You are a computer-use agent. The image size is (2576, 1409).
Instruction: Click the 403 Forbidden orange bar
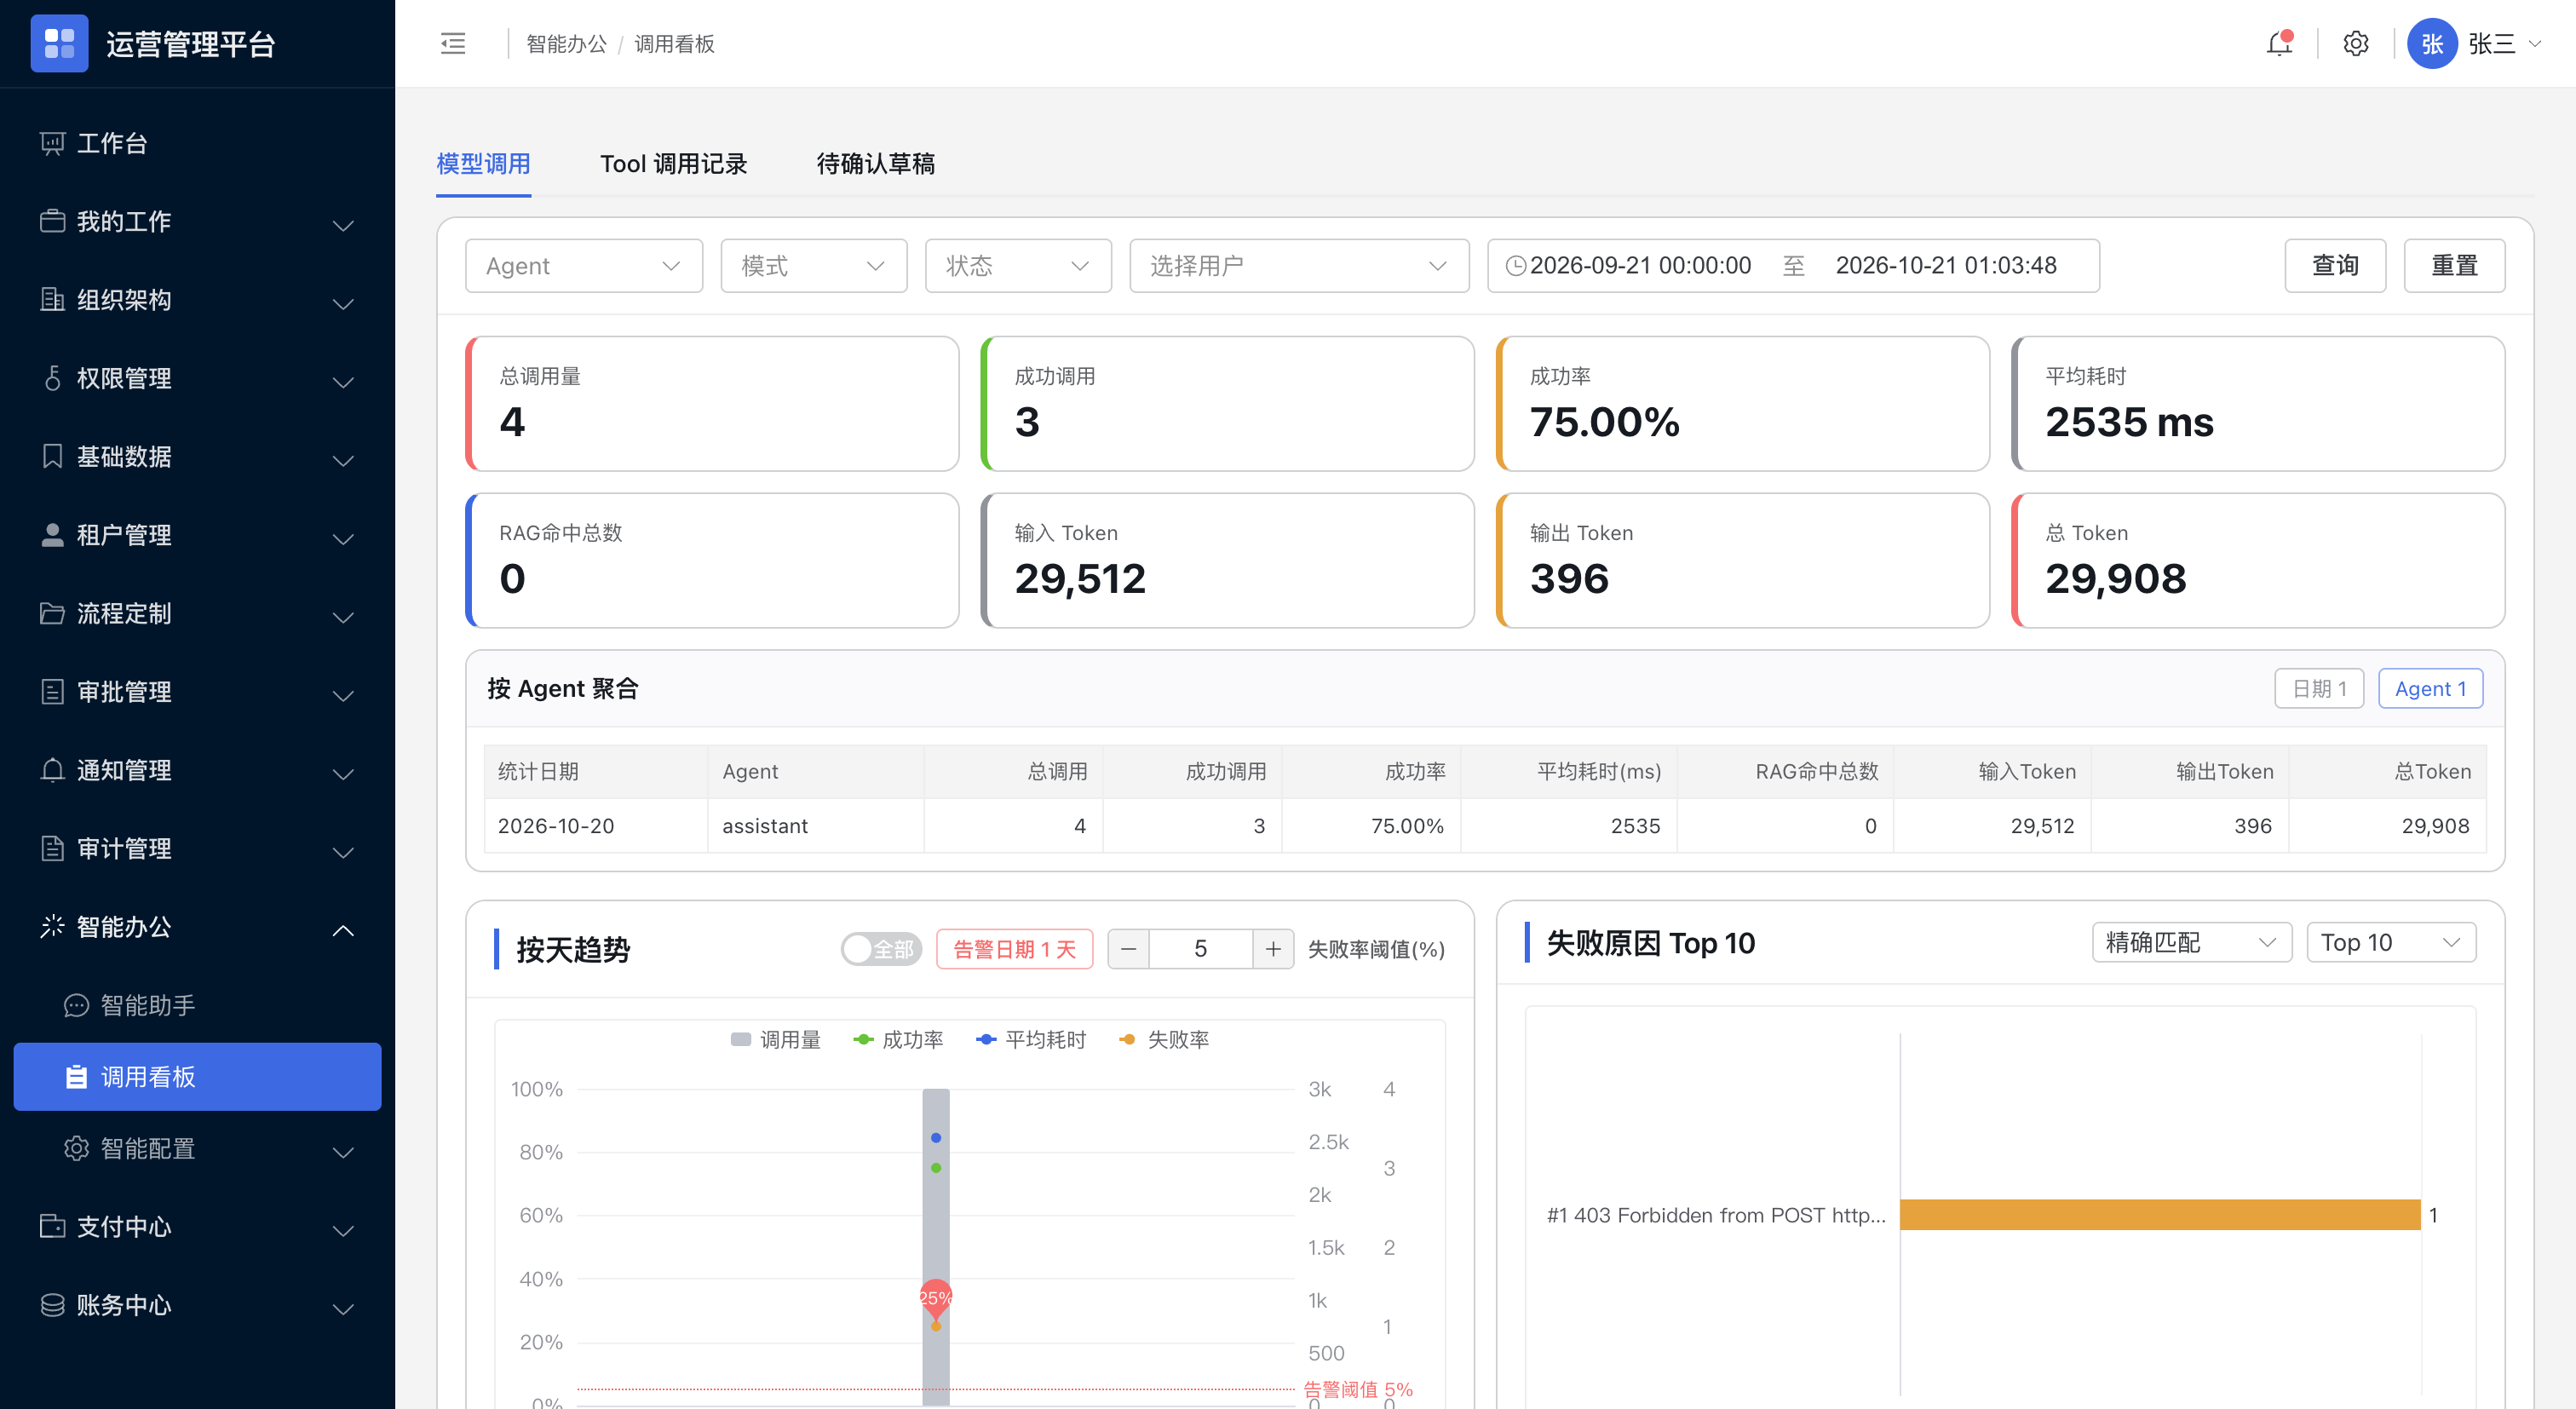(2160, 1215)
